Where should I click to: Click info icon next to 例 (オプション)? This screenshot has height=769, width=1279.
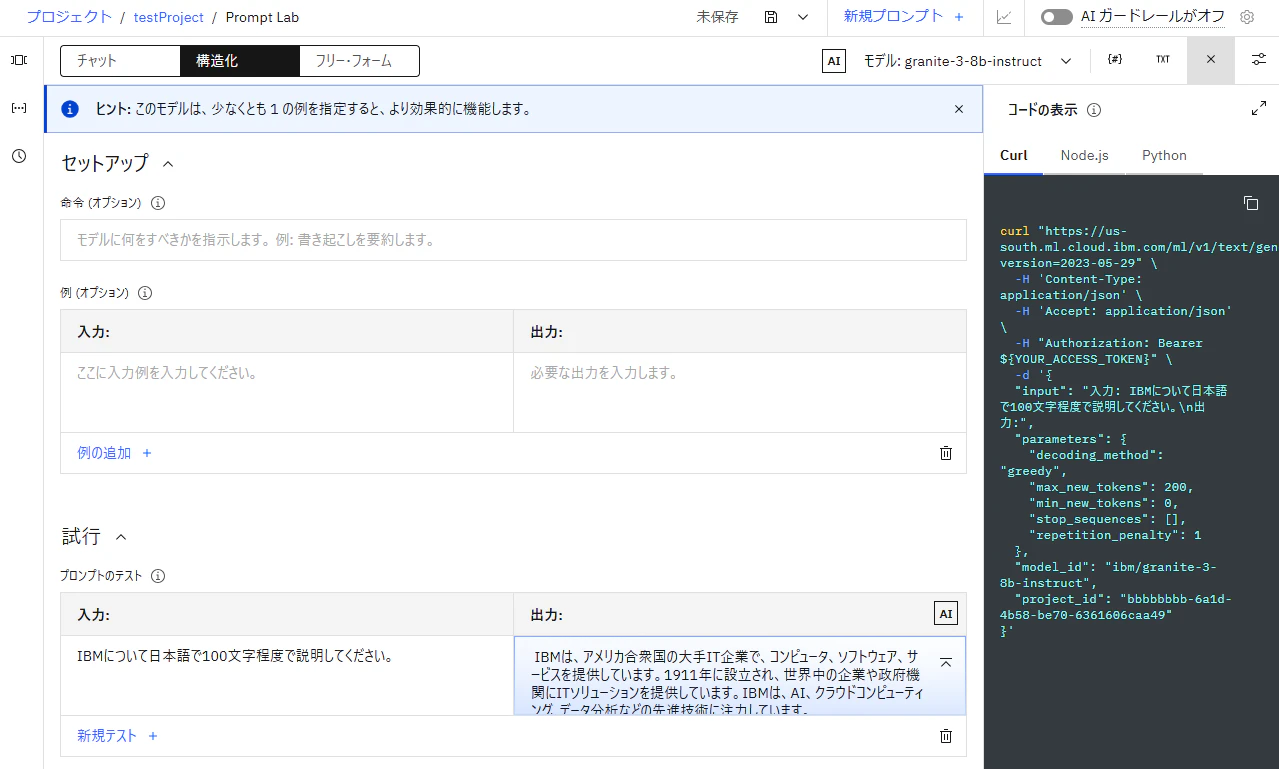(145, 293)
